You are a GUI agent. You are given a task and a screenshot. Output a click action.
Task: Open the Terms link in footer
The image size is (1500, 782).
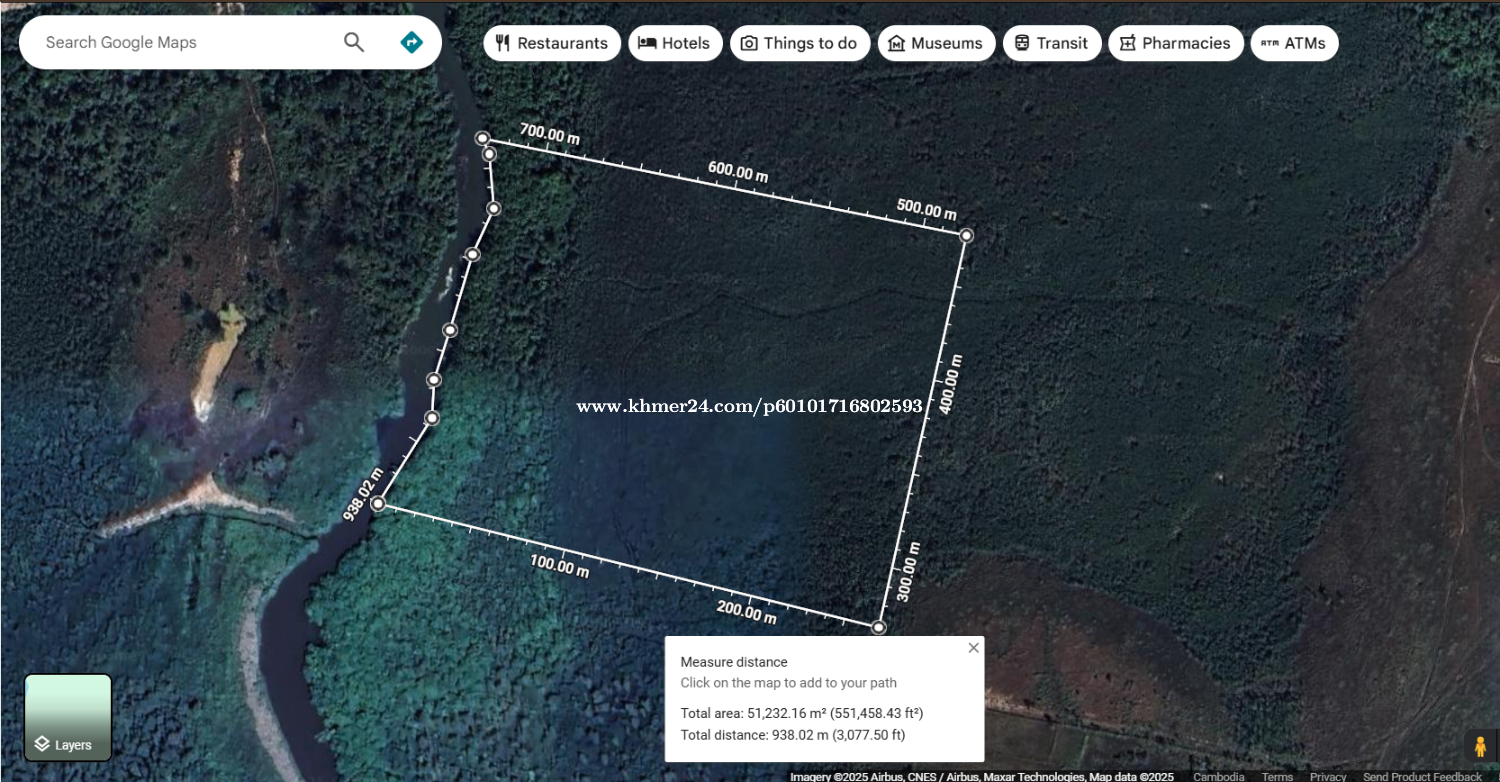pyautogui.click(x=1276, y=776)
